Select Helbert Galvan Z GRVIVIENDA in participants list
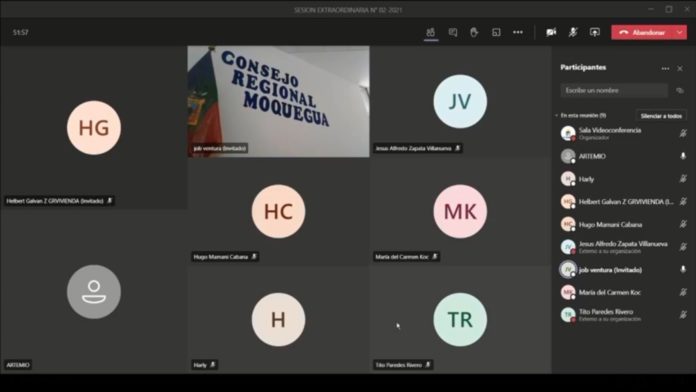 [x=623, y=202]
